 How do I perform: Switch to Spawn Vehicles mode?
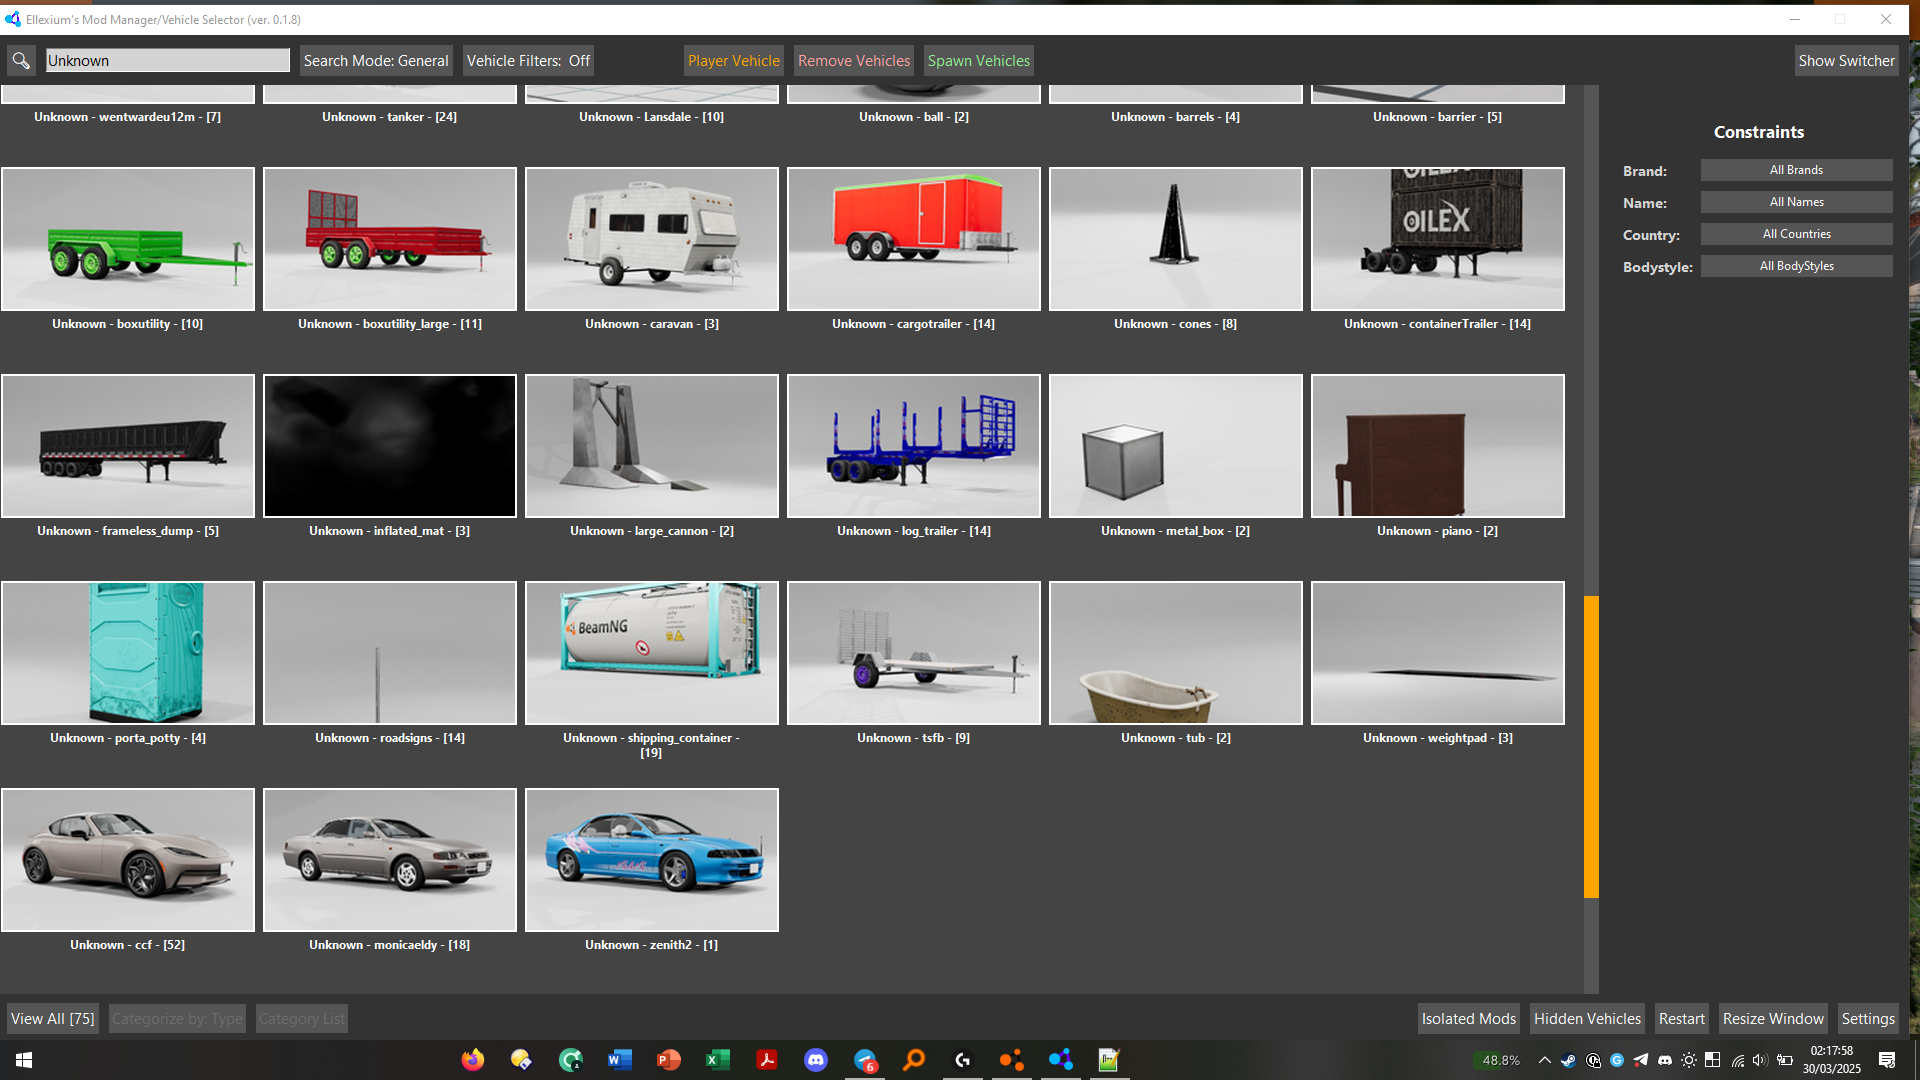pyautogui.click(x=978, y=61)
